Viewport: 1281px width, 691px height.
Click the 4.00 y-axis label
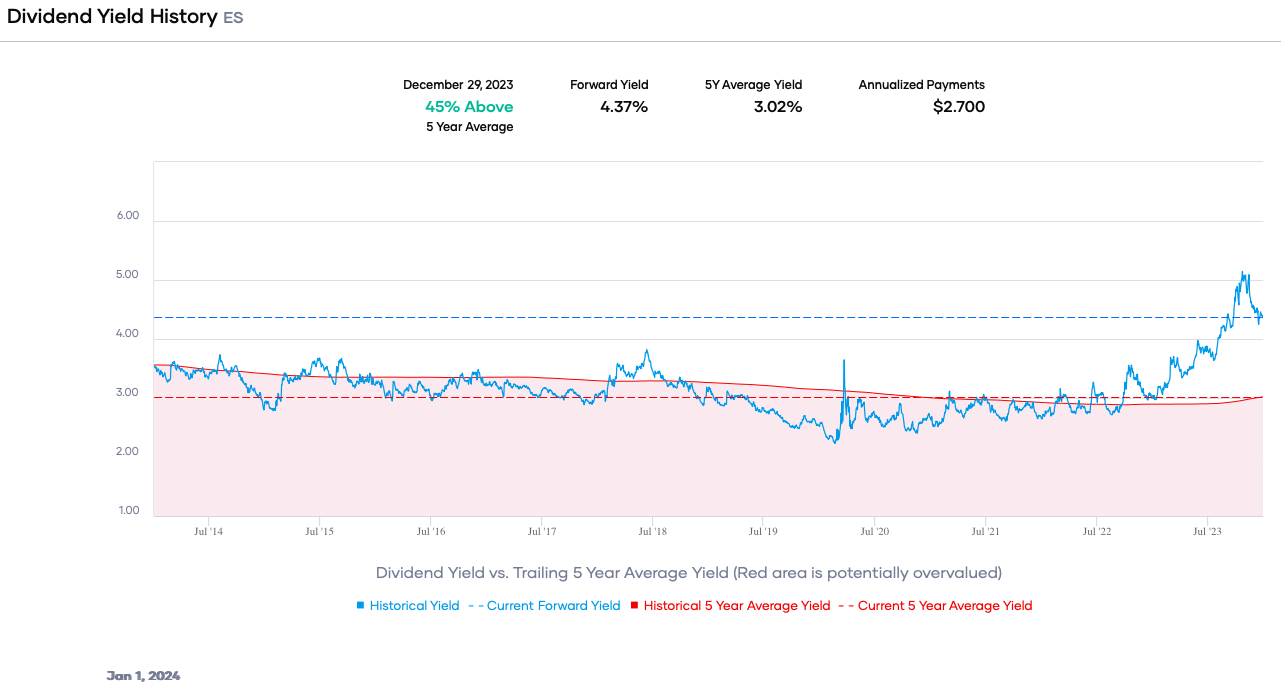128,334
